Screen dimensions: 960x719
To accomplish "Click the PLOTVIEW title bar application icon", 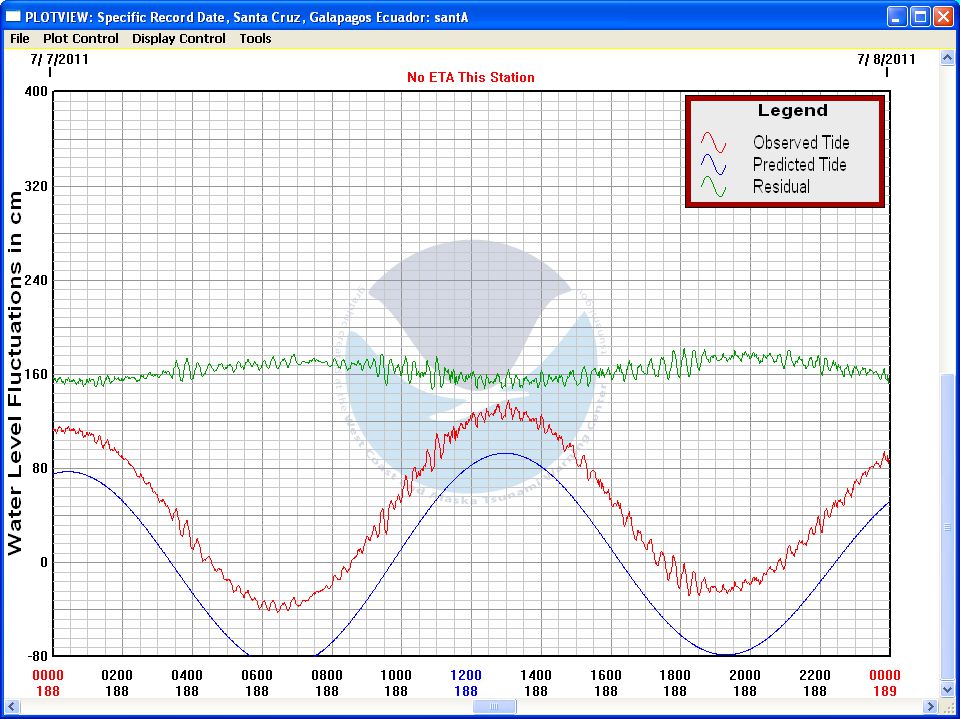I will pos(13,16).
